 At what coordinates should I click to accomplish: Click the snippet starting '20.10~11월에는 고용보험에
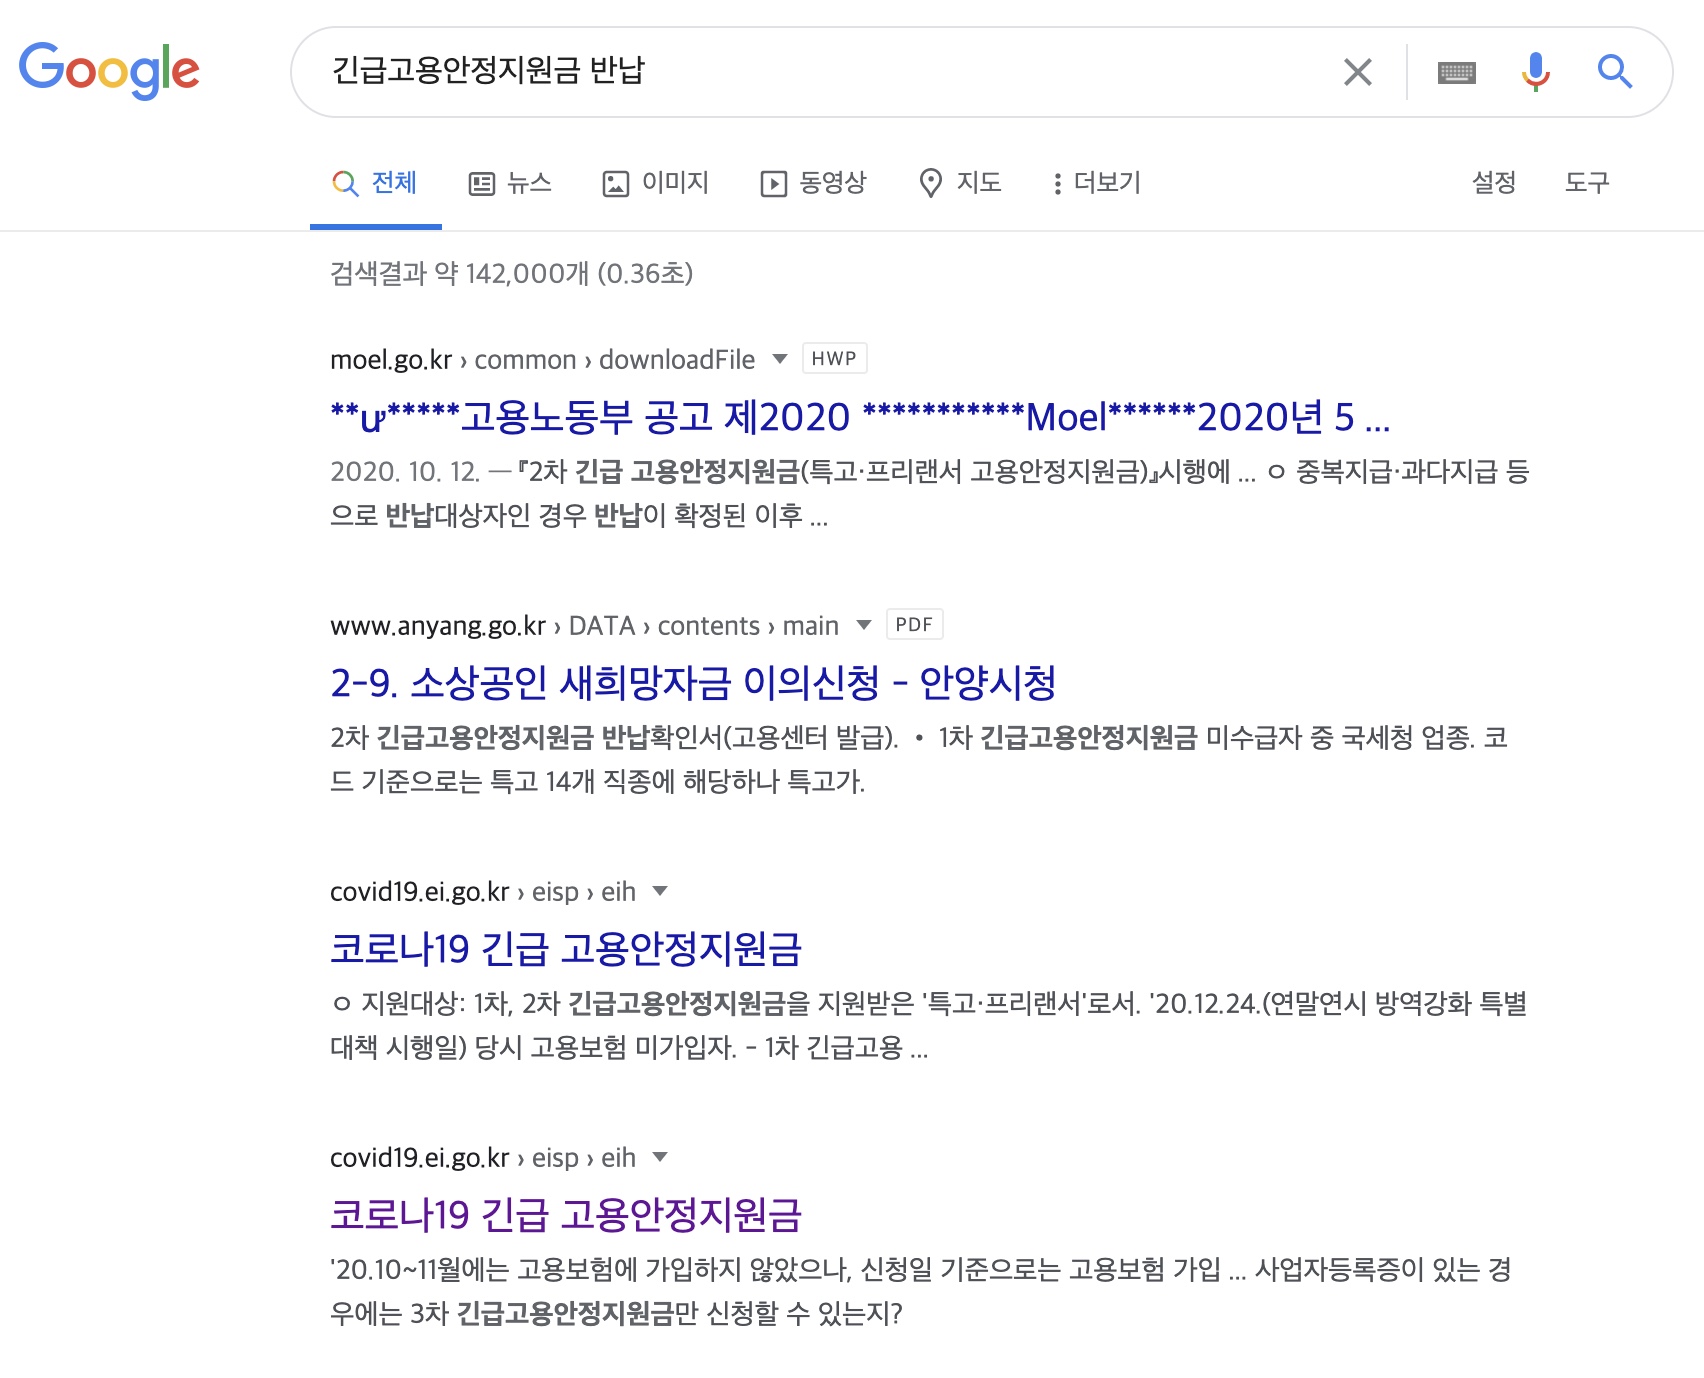click(921, 1291)
